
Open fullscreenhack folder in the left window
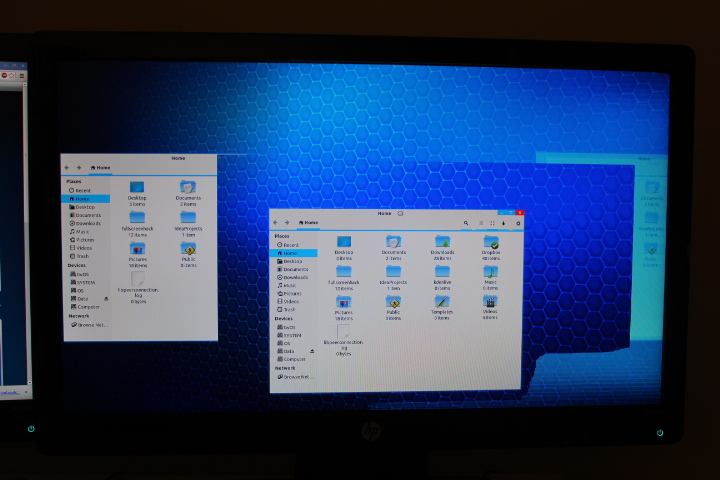tap(137, 217)
